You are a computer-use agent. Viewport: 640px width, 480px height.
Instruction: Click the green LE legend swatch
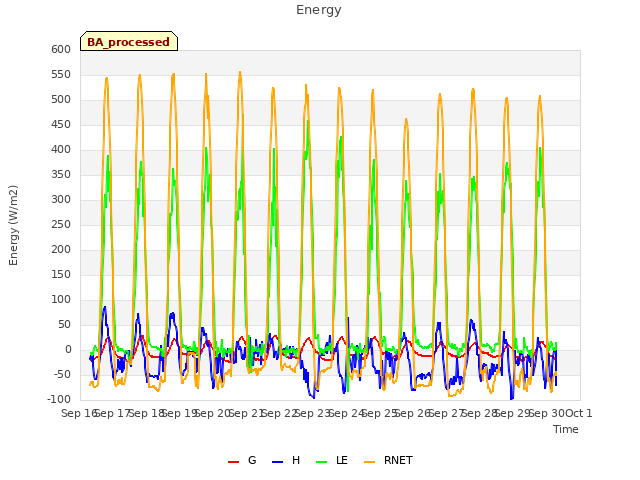click(322, 462)
